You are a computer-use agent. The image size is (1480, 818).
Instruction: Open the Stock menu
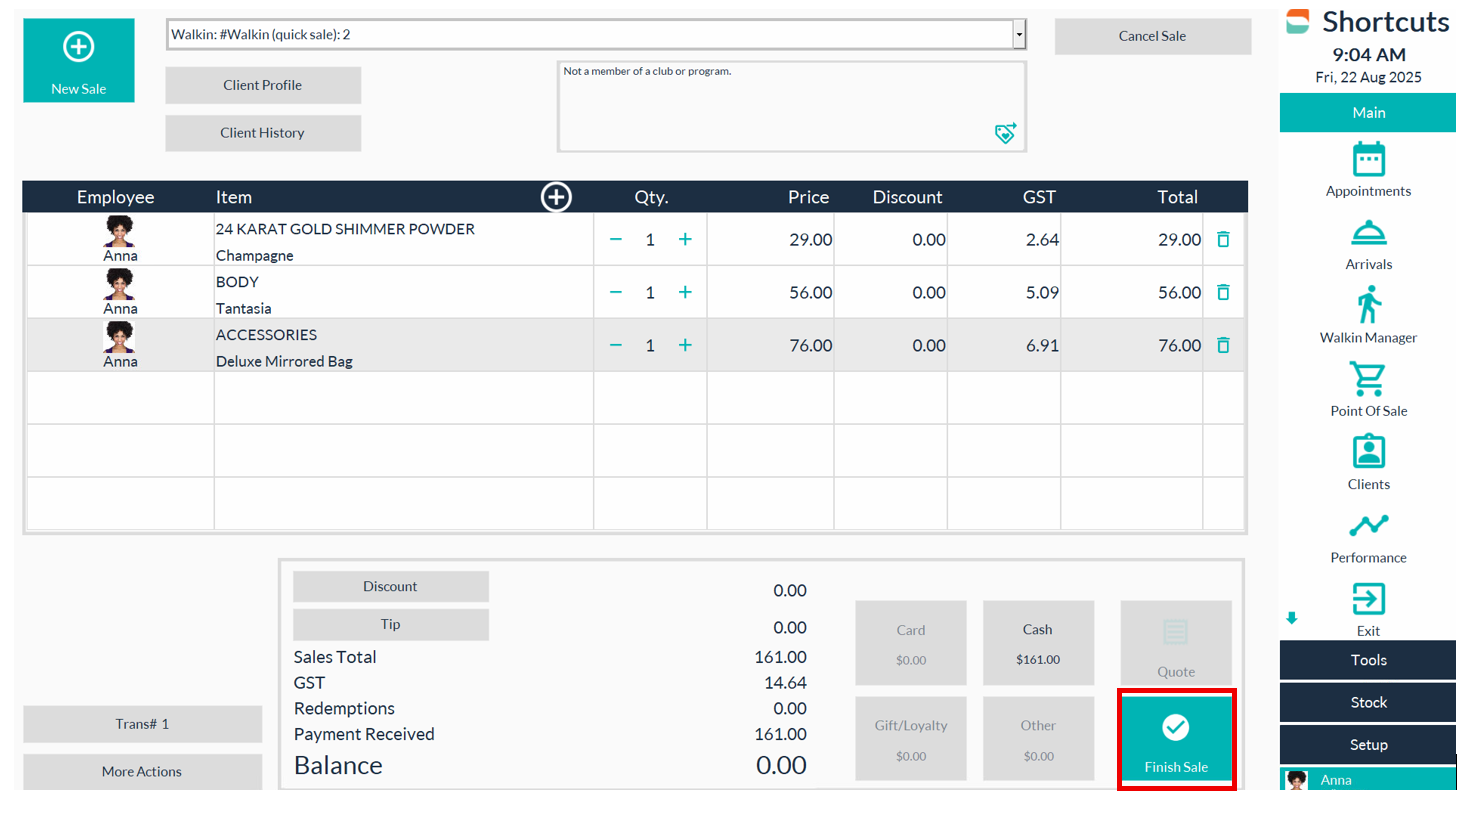click(x=1368, y=702)
